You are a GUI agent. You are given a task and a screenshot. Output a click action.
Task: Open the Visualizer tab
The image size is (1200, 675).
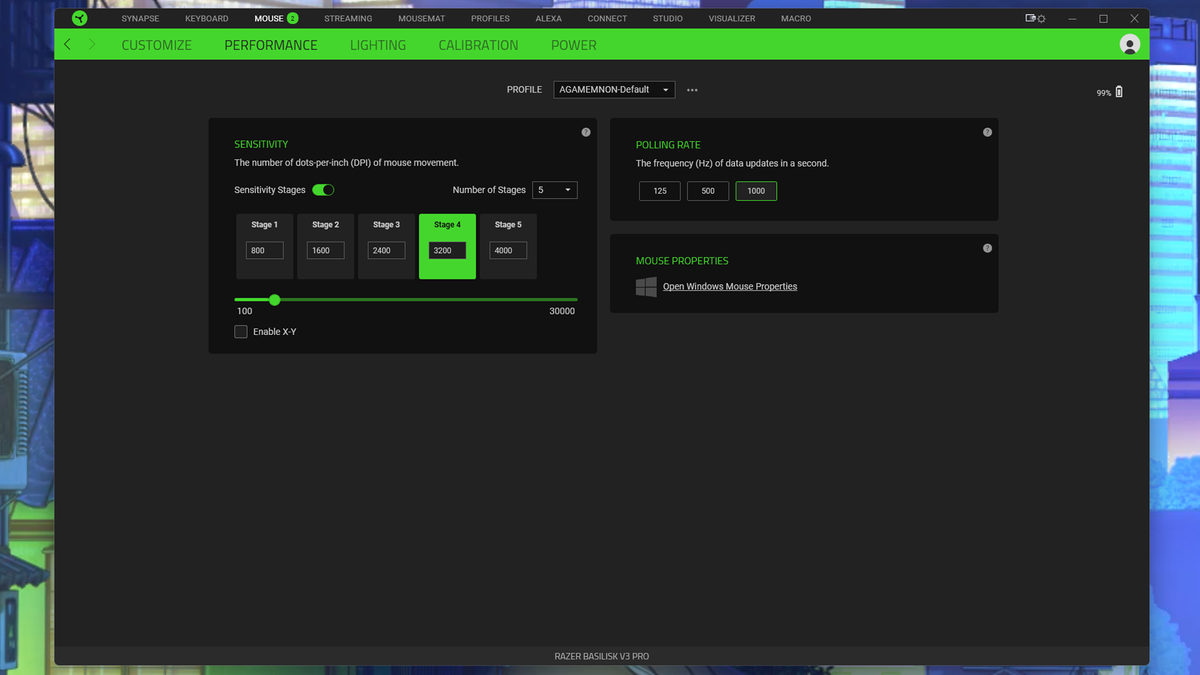pyautogui.click(x=732, y=18)
